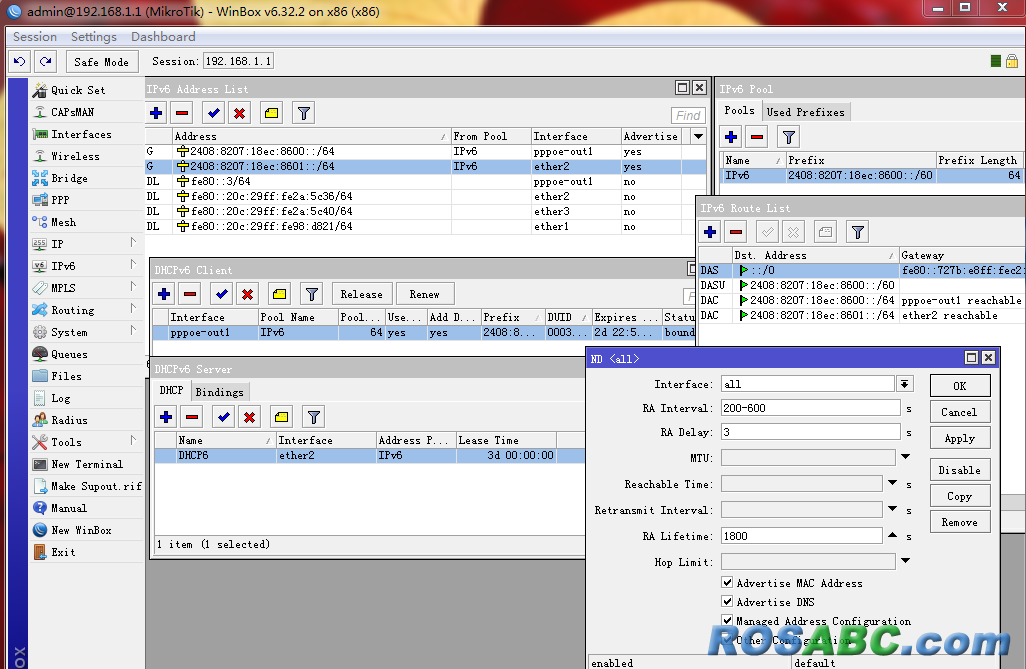Click the Copy button in ND dialog

(960, 496)
